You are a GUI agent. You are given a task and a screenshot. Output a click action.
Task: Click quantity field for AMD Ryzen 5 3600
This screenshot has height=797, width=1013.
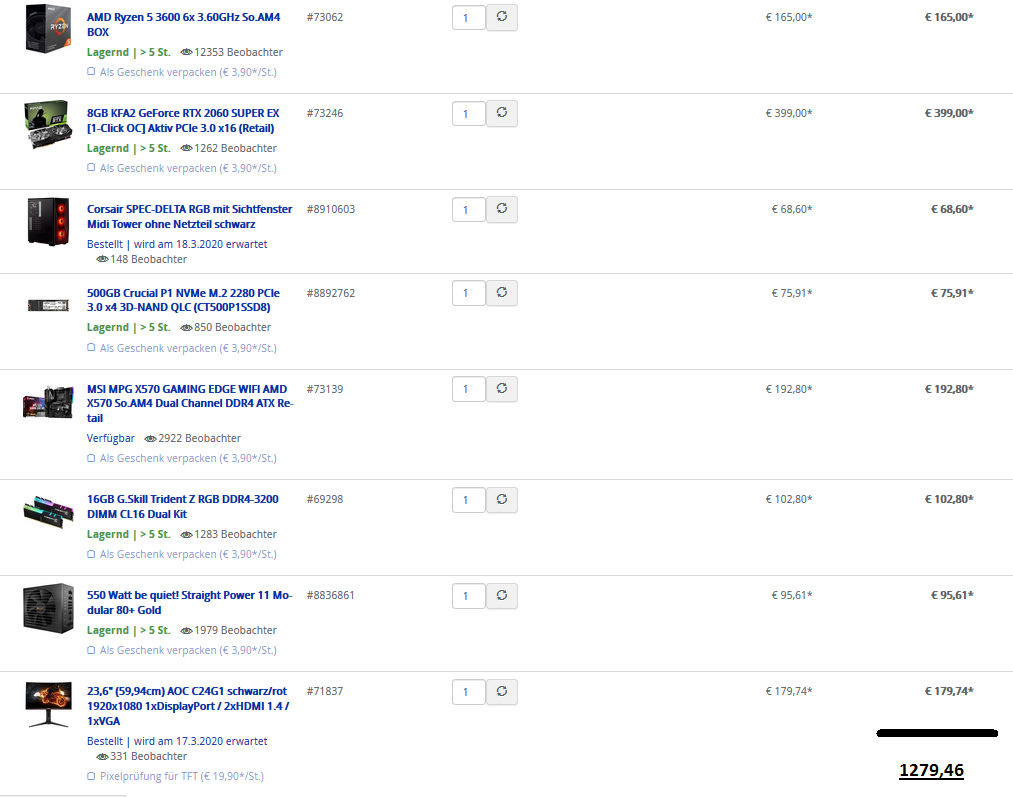pyautogui.click(x=468, y=17)
